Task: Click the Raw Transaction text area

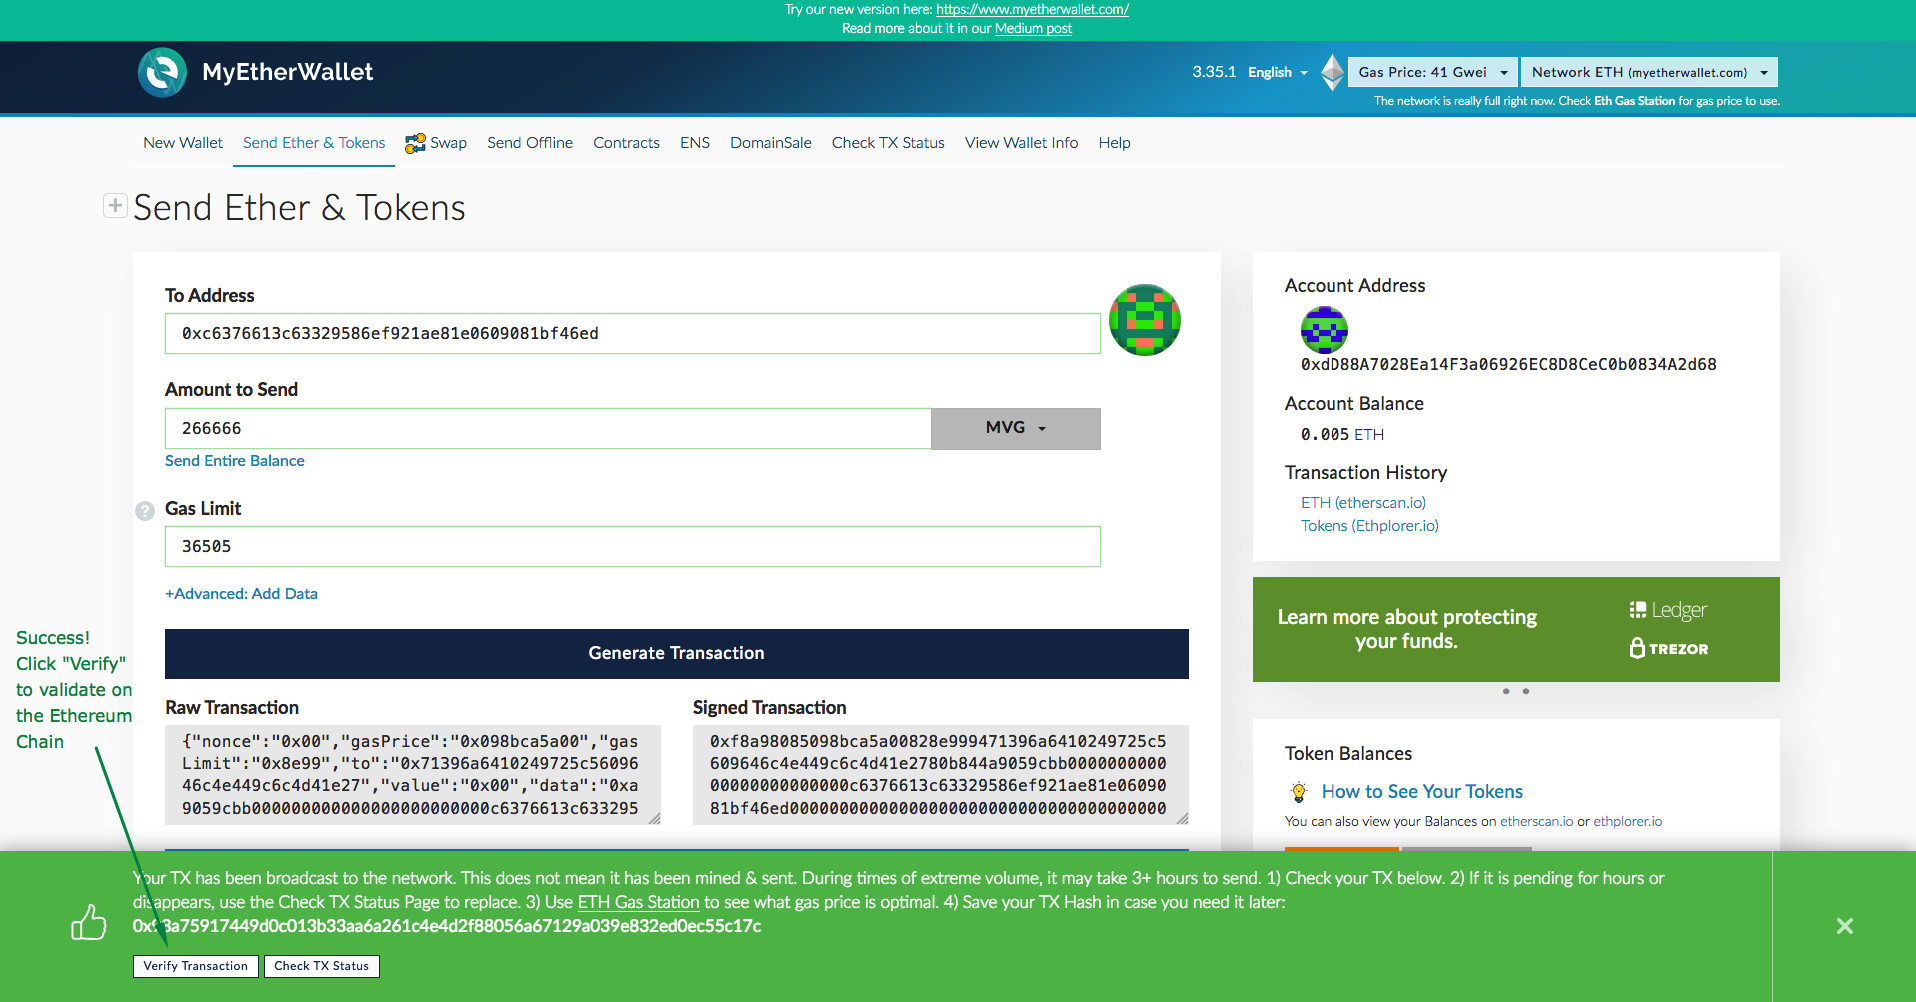Action: 413,775
